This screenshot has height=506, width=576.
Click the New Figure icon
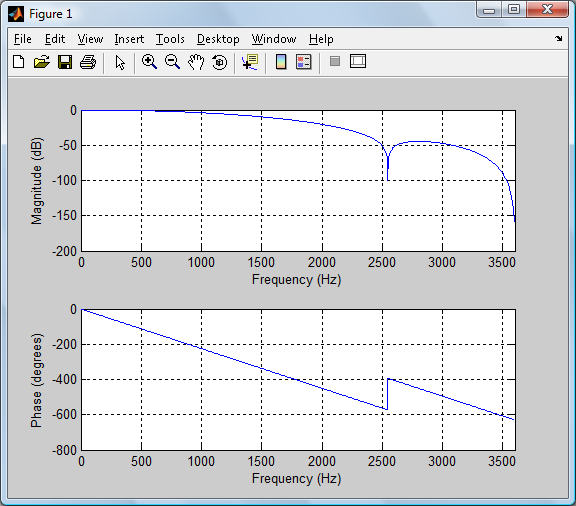[x=19, y=62]
